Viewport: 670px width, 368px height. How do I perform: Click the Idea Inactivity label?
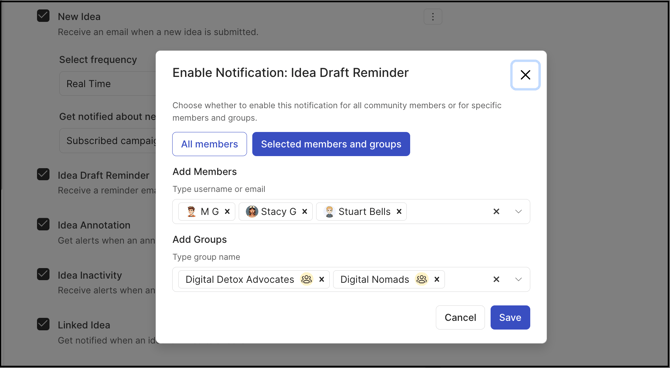point(90,275)
